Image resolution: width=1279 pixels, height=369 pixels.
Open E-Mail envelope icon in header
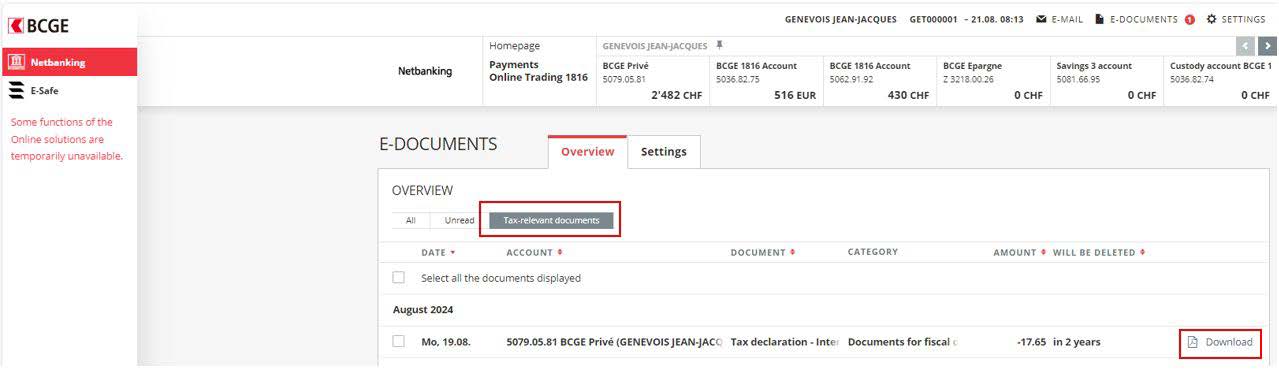(1041, 19)
